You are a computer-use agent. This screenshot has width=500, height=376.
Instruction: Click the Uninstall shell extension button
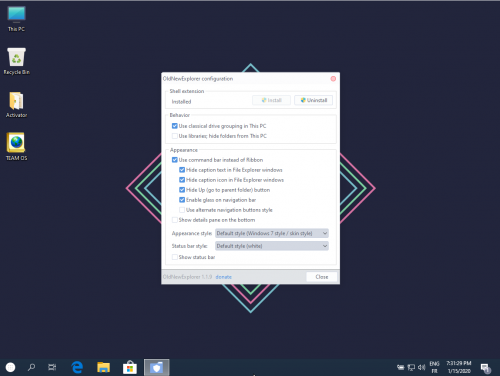pos(313,100)
